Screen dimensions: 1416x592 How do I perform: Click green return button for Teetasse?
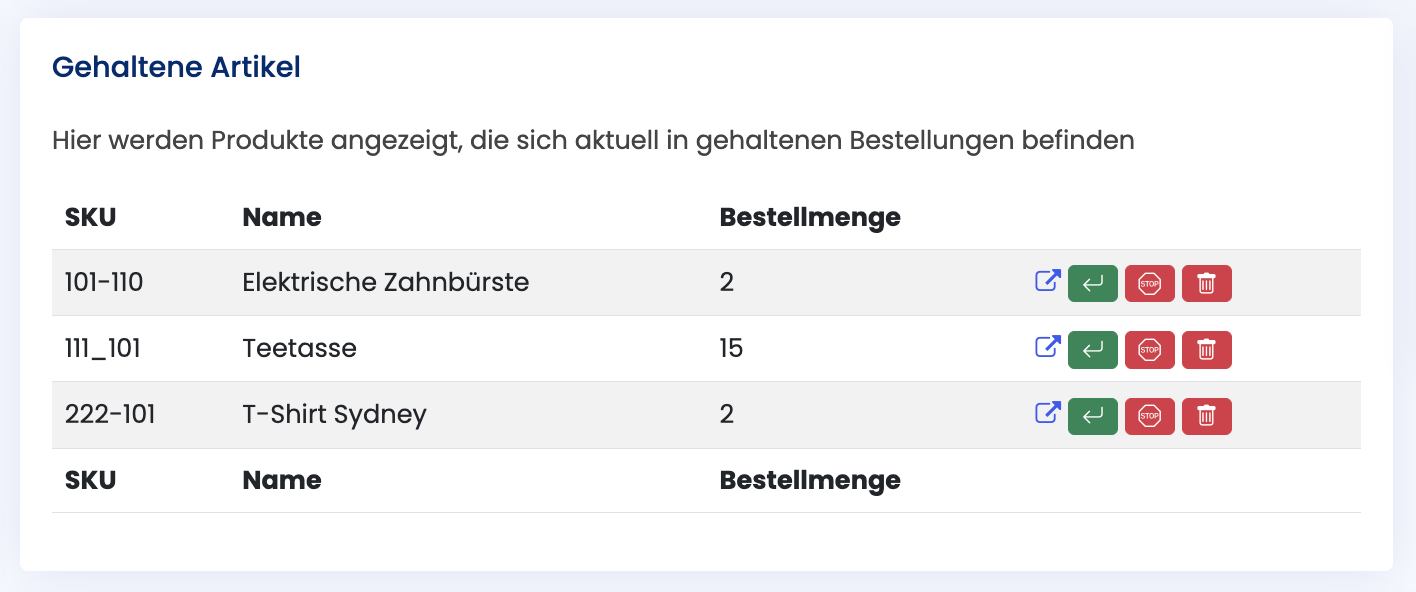point(1093,349)
